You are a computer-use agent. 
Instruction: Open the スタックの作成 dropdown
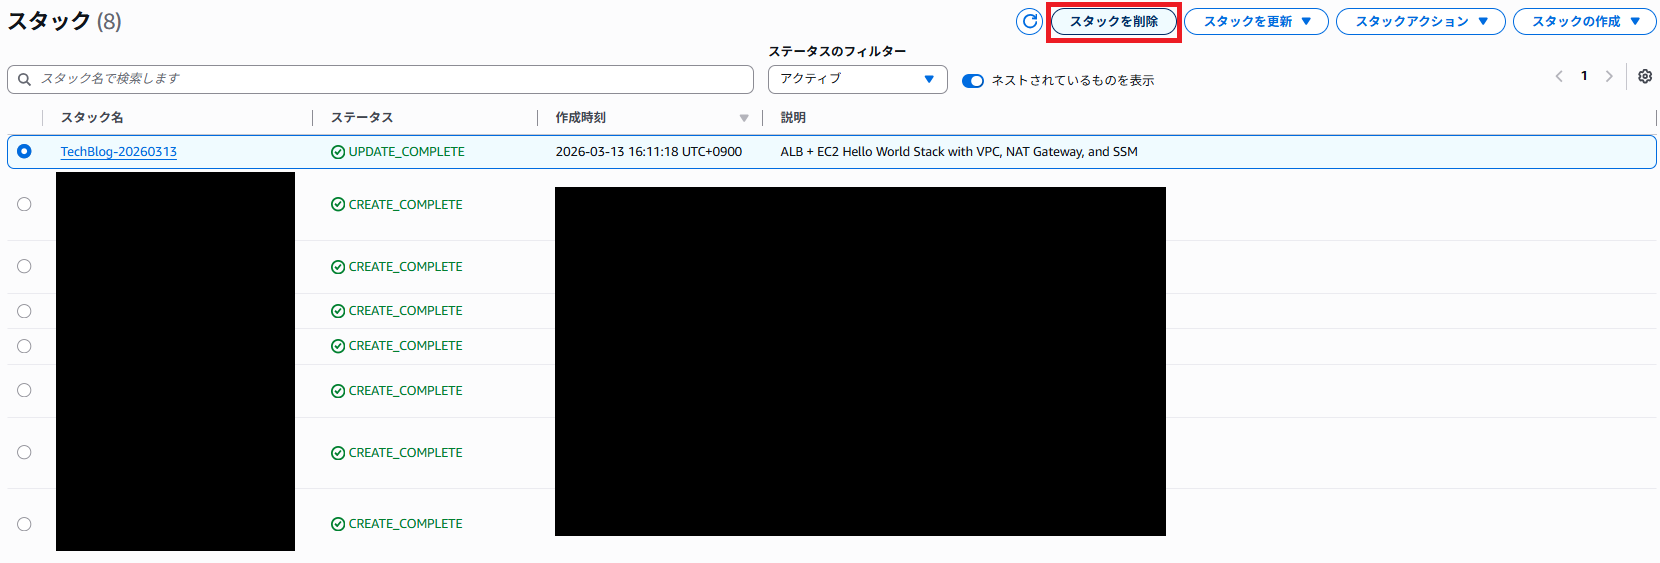1584,21
